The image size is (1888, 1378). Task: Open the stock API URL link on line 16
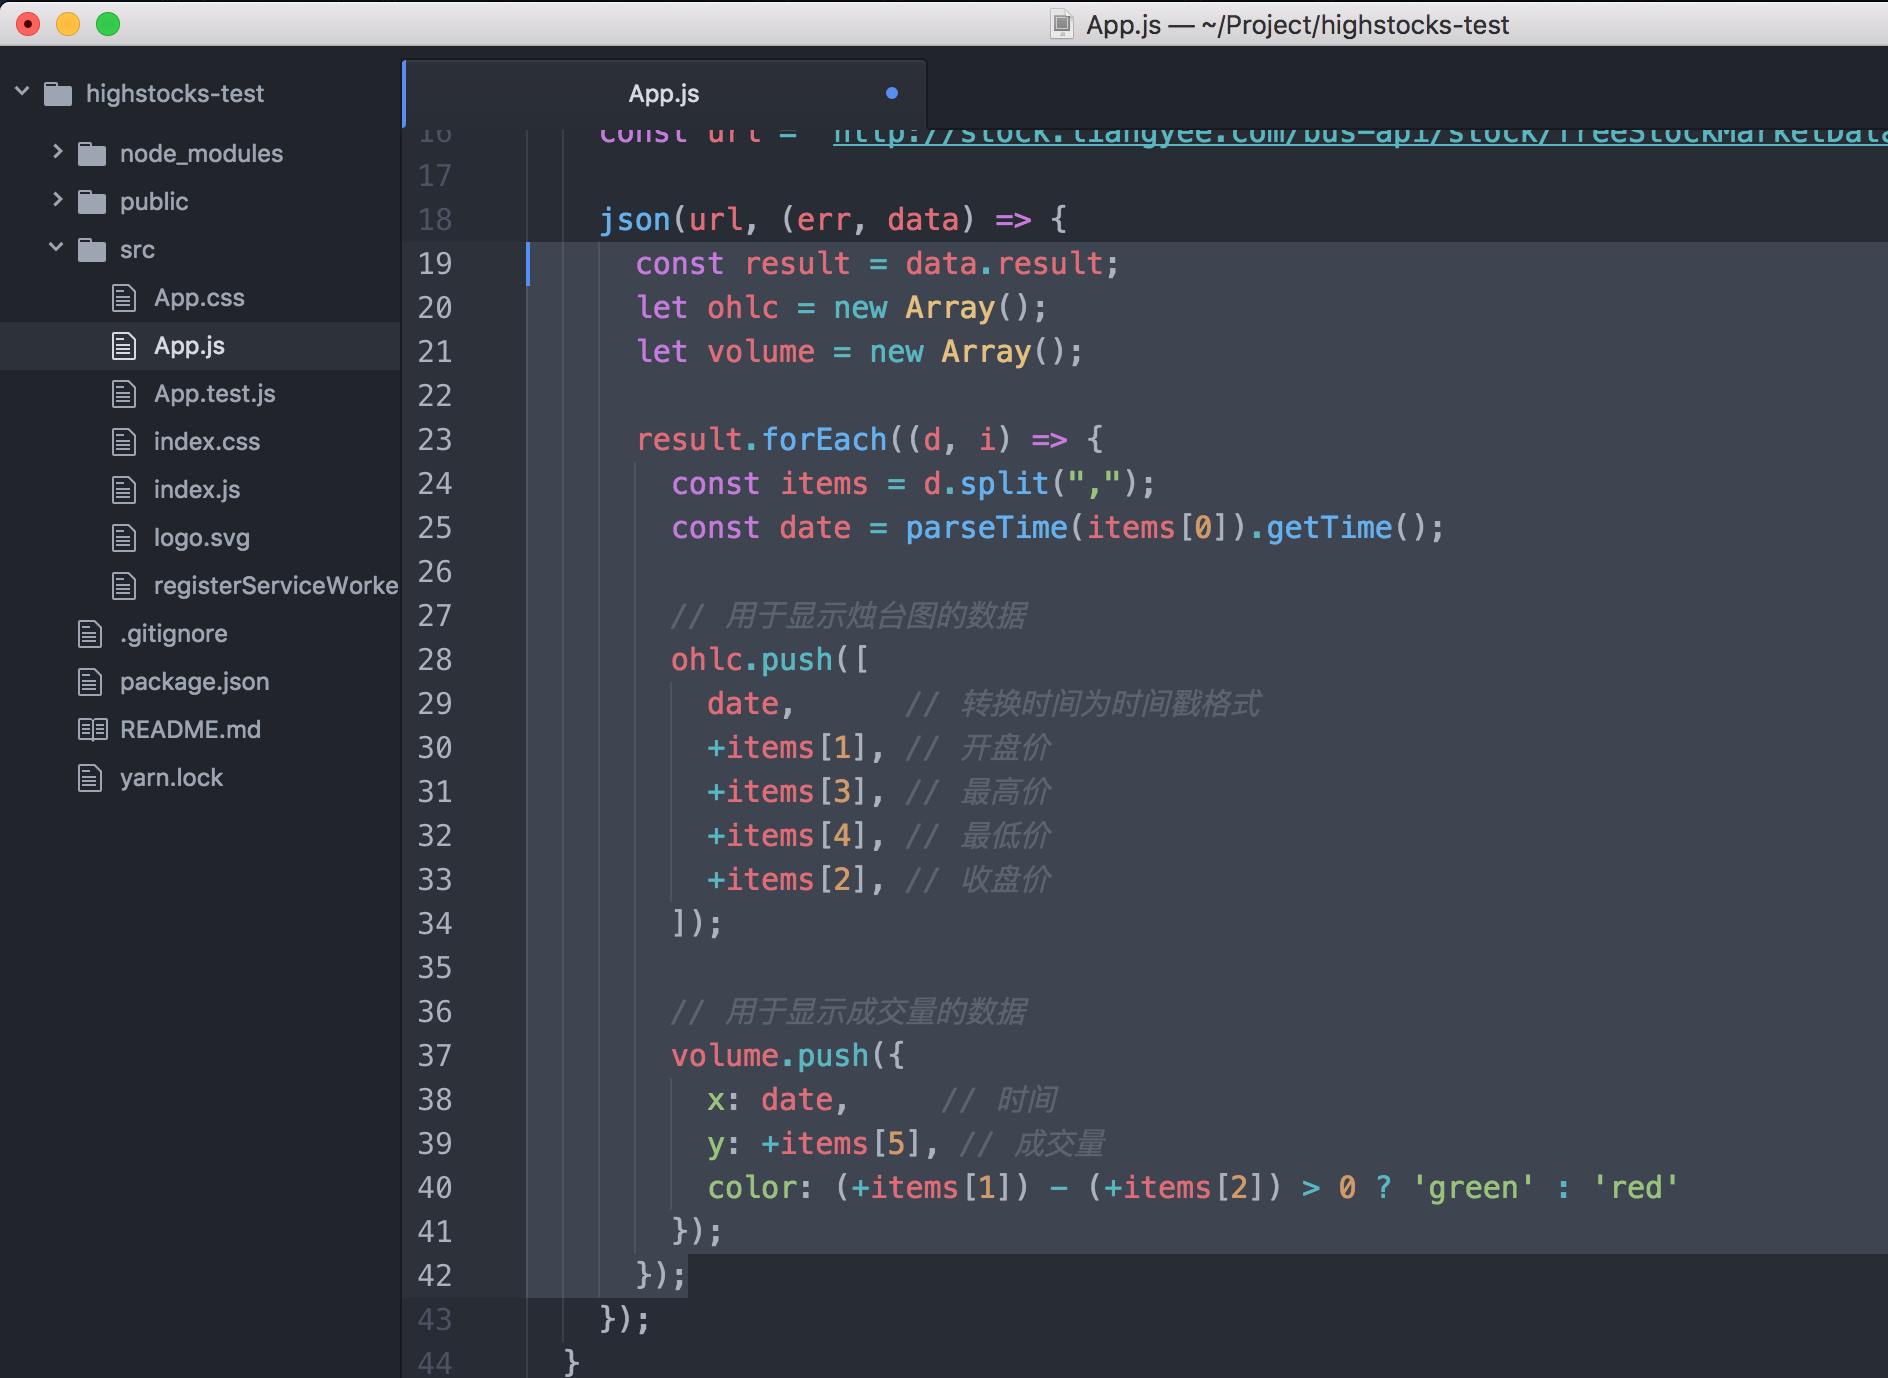pyautogui.click(x=1360, y=137)
